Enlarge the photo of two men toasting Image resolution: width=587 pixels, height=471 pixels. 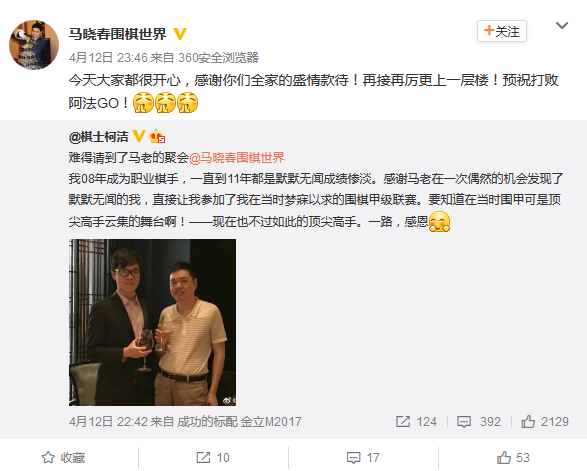pos(152,322)
